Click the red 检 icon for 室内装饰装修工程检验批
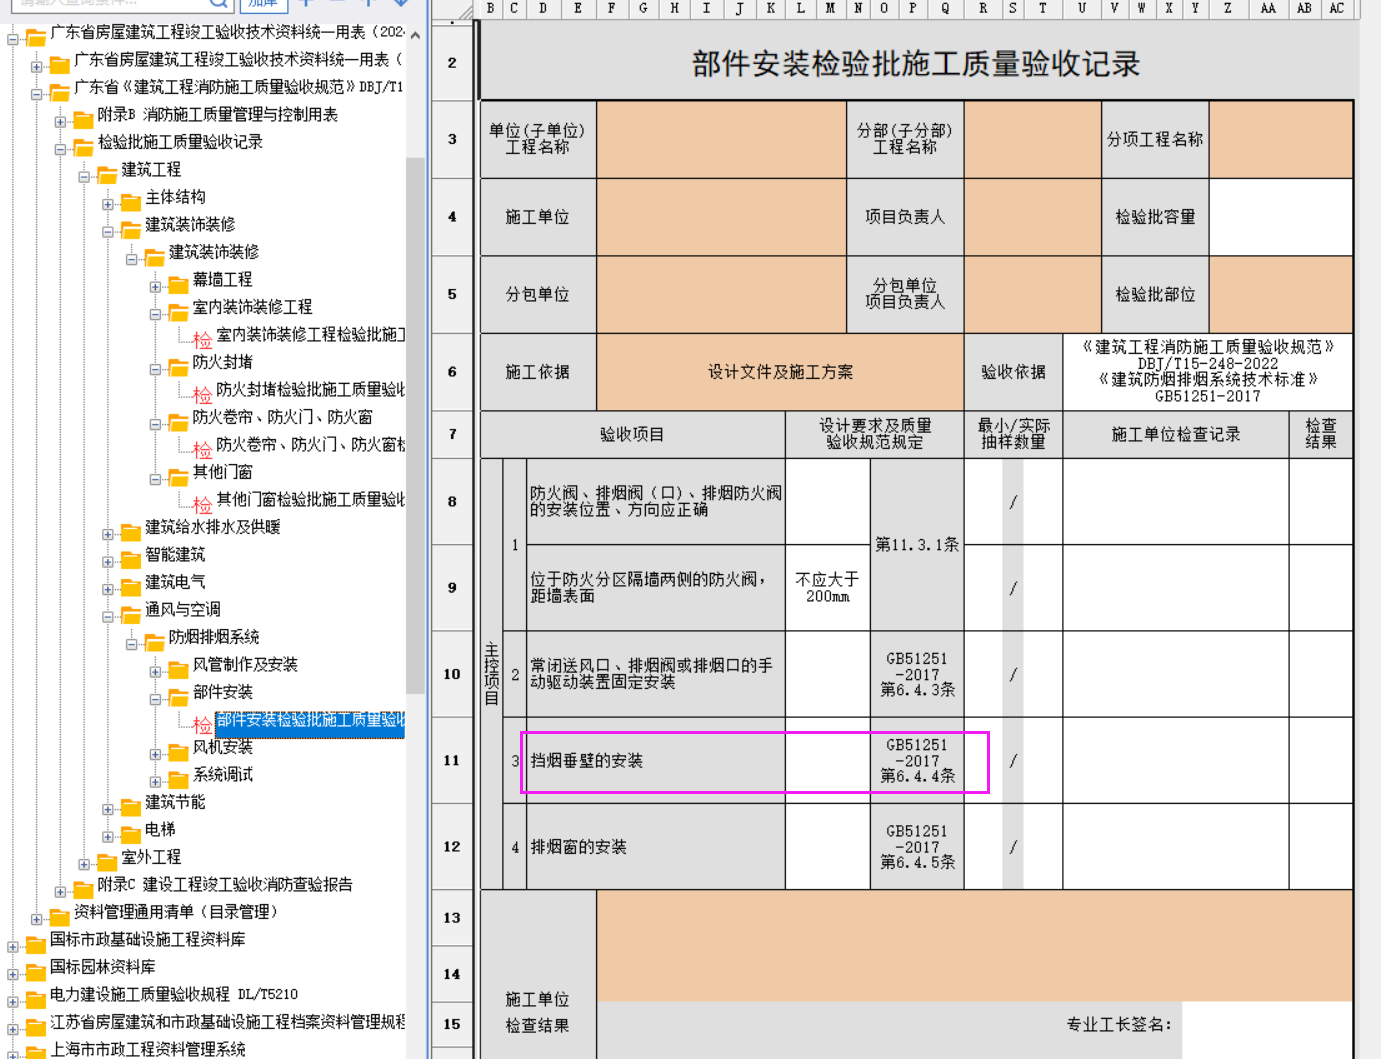This screenshot has width=1381, height=1059. click(202, 338)
